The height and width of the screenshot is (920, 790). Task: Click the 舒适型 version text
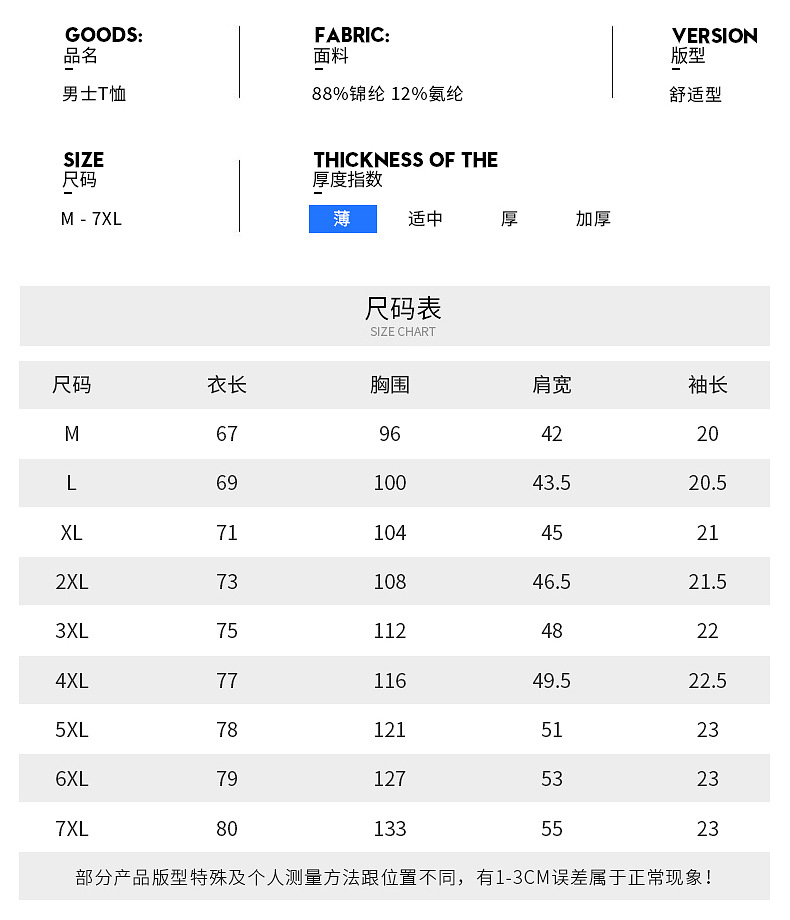695,95
